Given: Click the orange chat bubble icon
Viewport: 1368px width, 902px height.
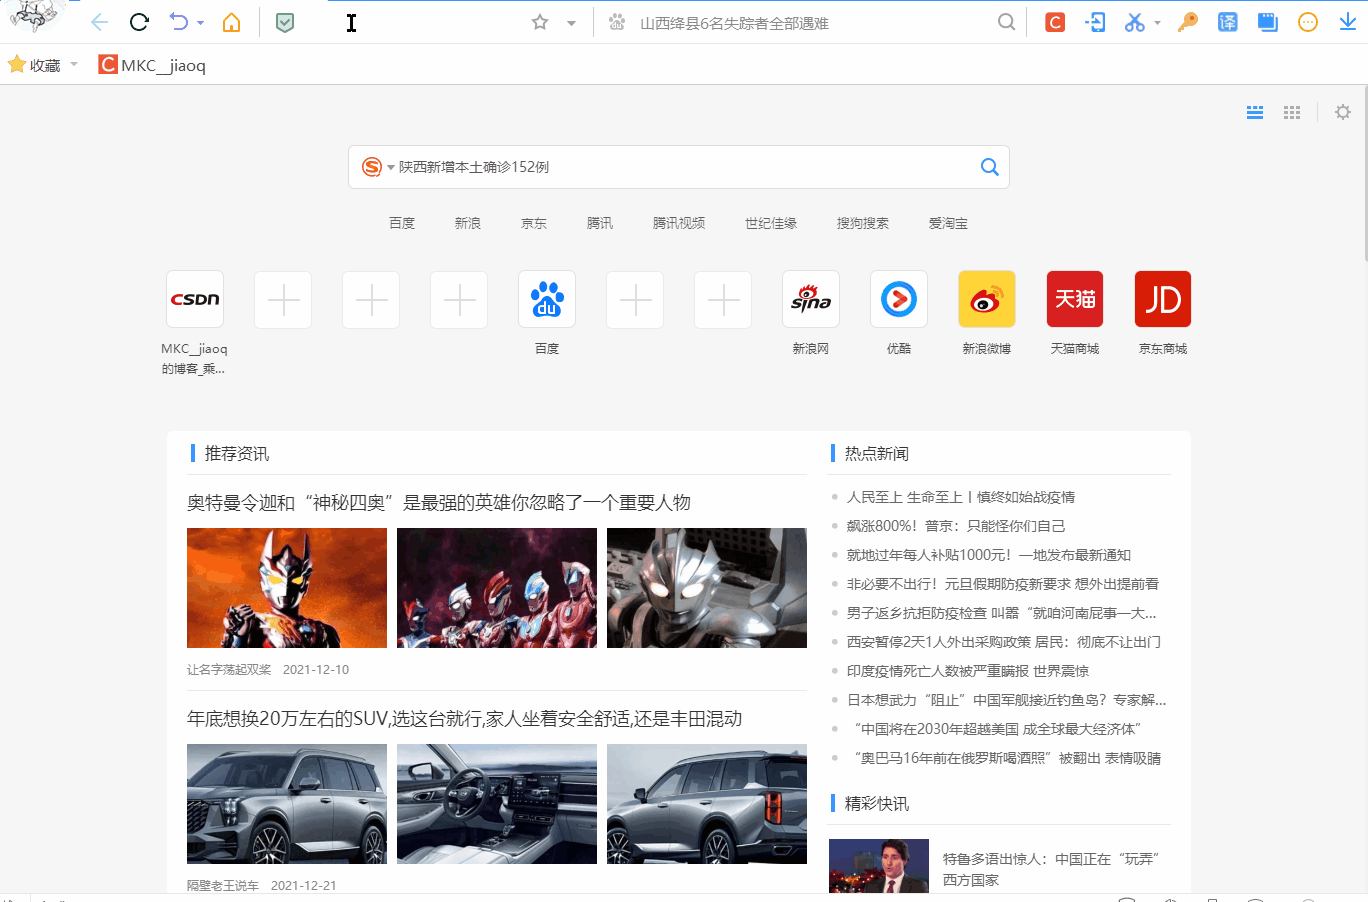Looking at the screenshot, I should tap(1308, 22).
